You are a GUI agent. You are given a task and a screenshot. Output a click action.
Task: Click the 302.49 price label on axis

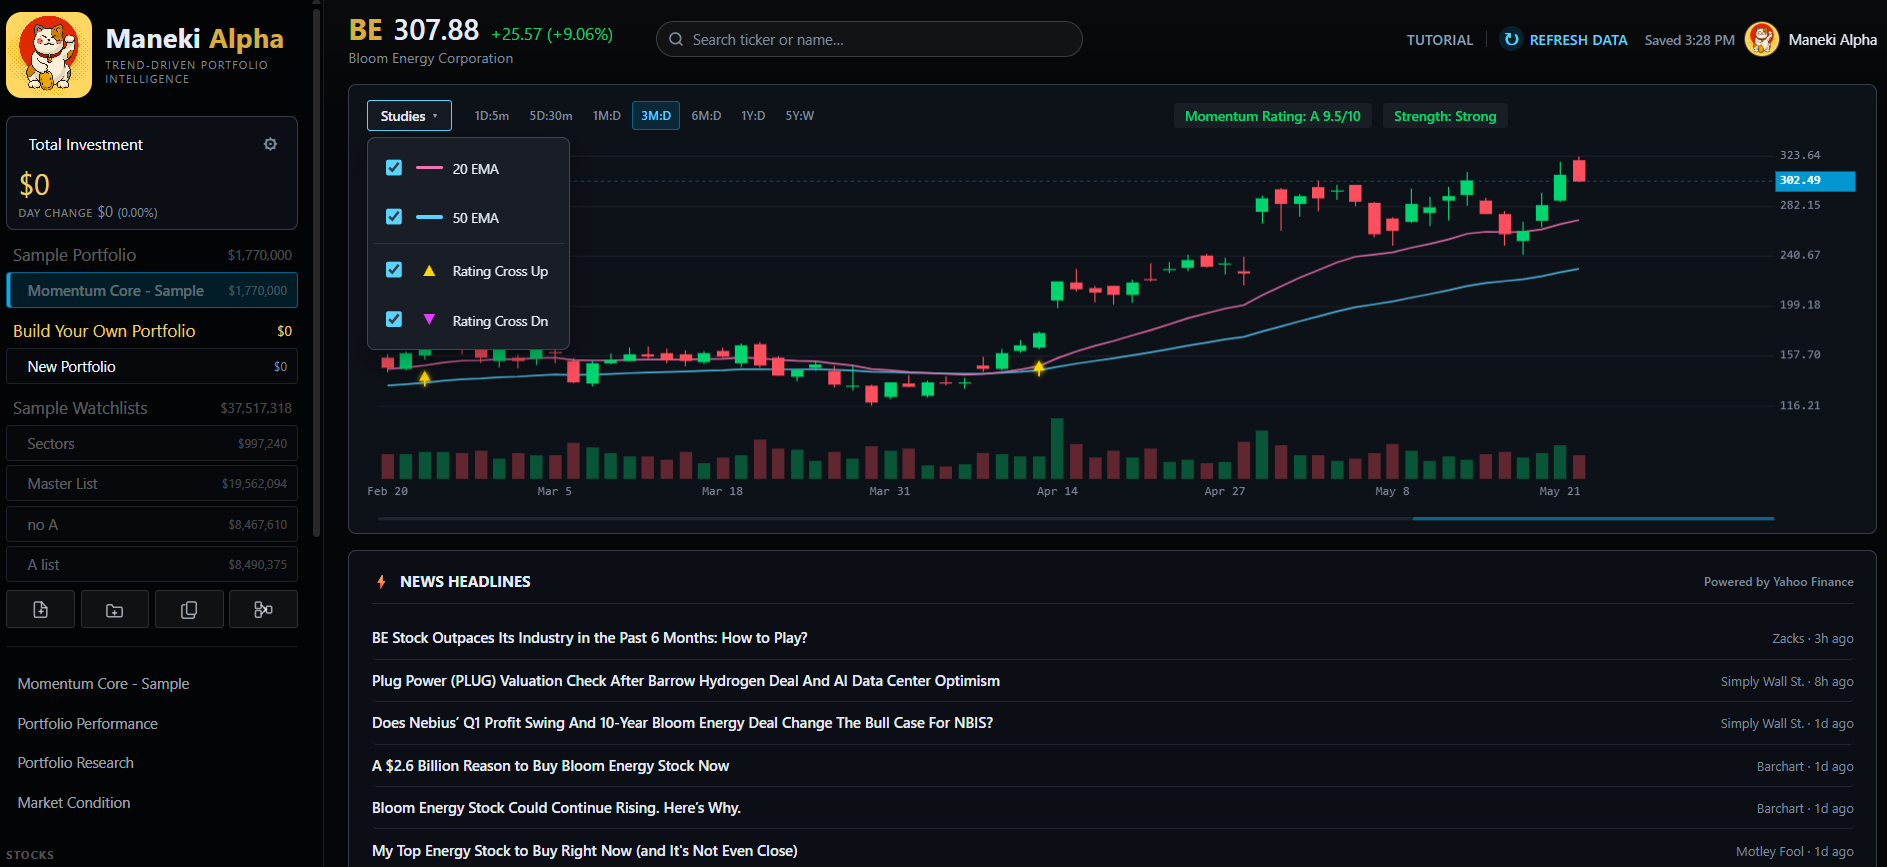(1815, 181)
